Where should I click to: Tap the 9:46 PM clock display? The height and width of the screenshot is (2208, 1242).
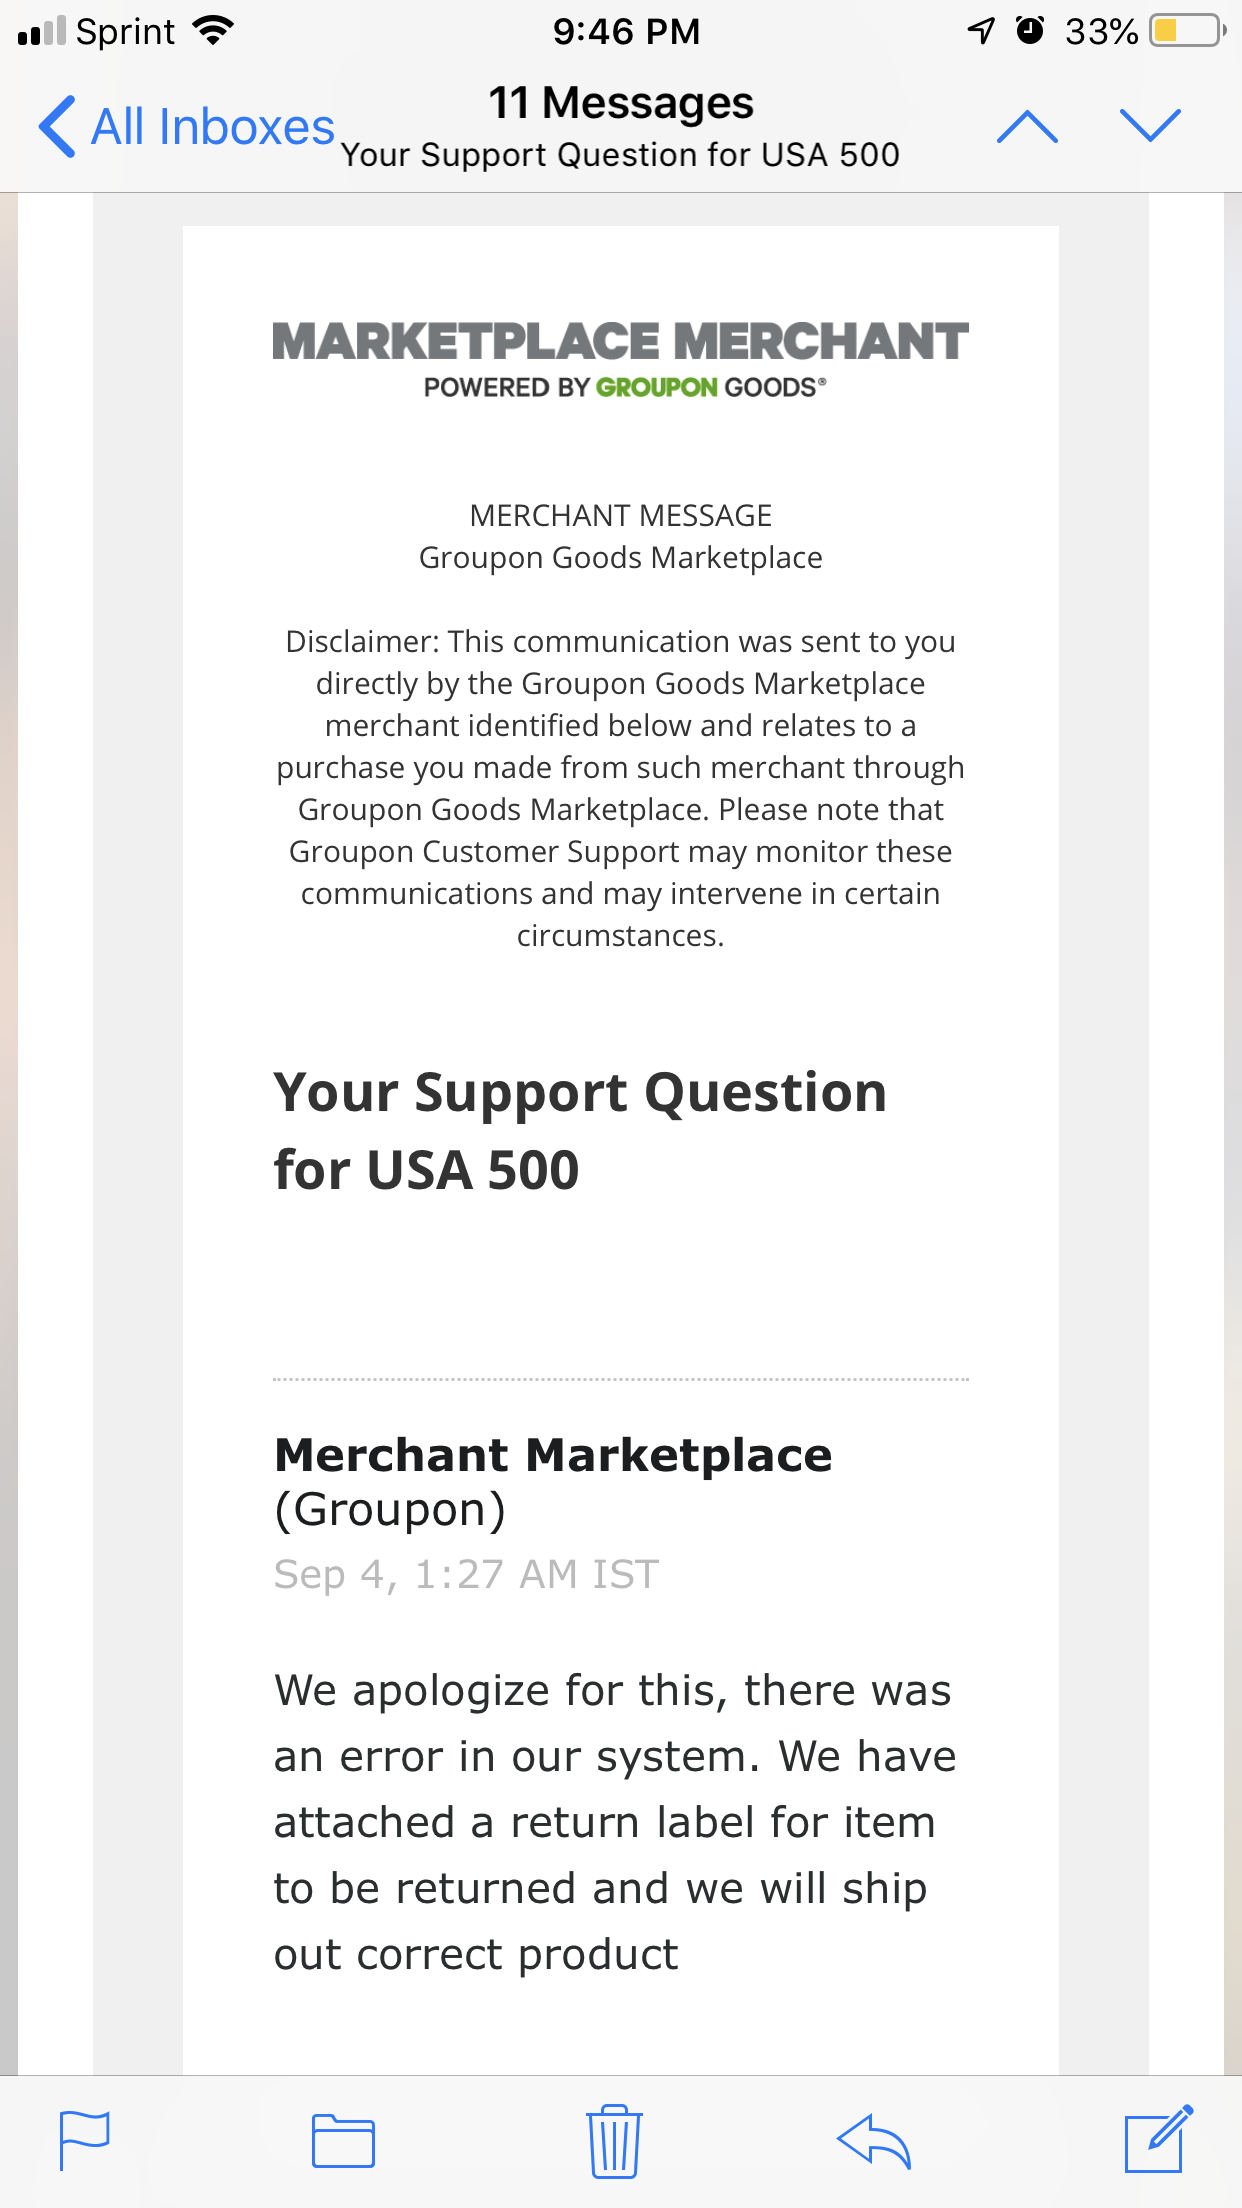point(627,30)
